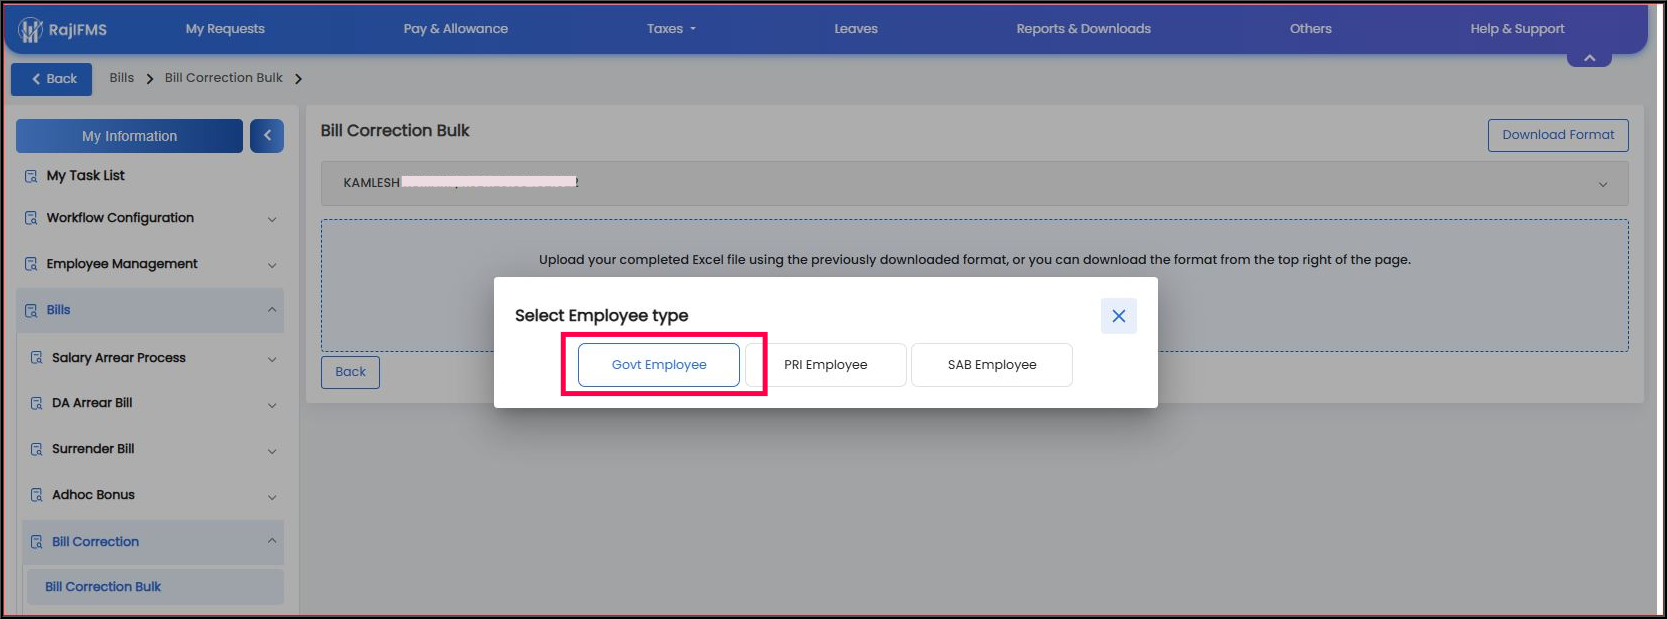Open Pay & Allowance menu
The image size is (1667, 619).
(x=456, y=29)
